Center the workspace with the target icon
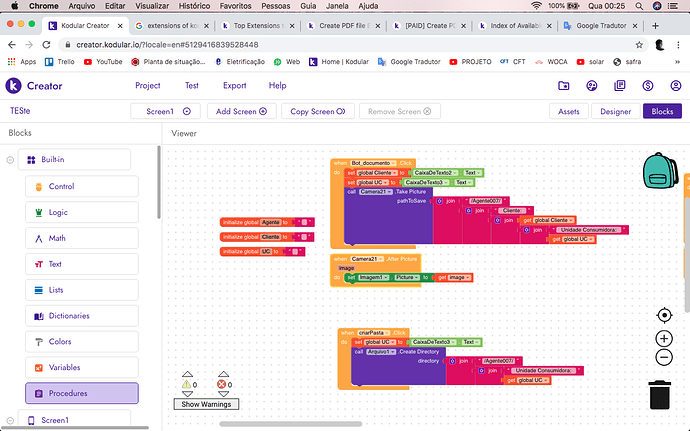The image size is (690, 431). click(x=664, y=315)
